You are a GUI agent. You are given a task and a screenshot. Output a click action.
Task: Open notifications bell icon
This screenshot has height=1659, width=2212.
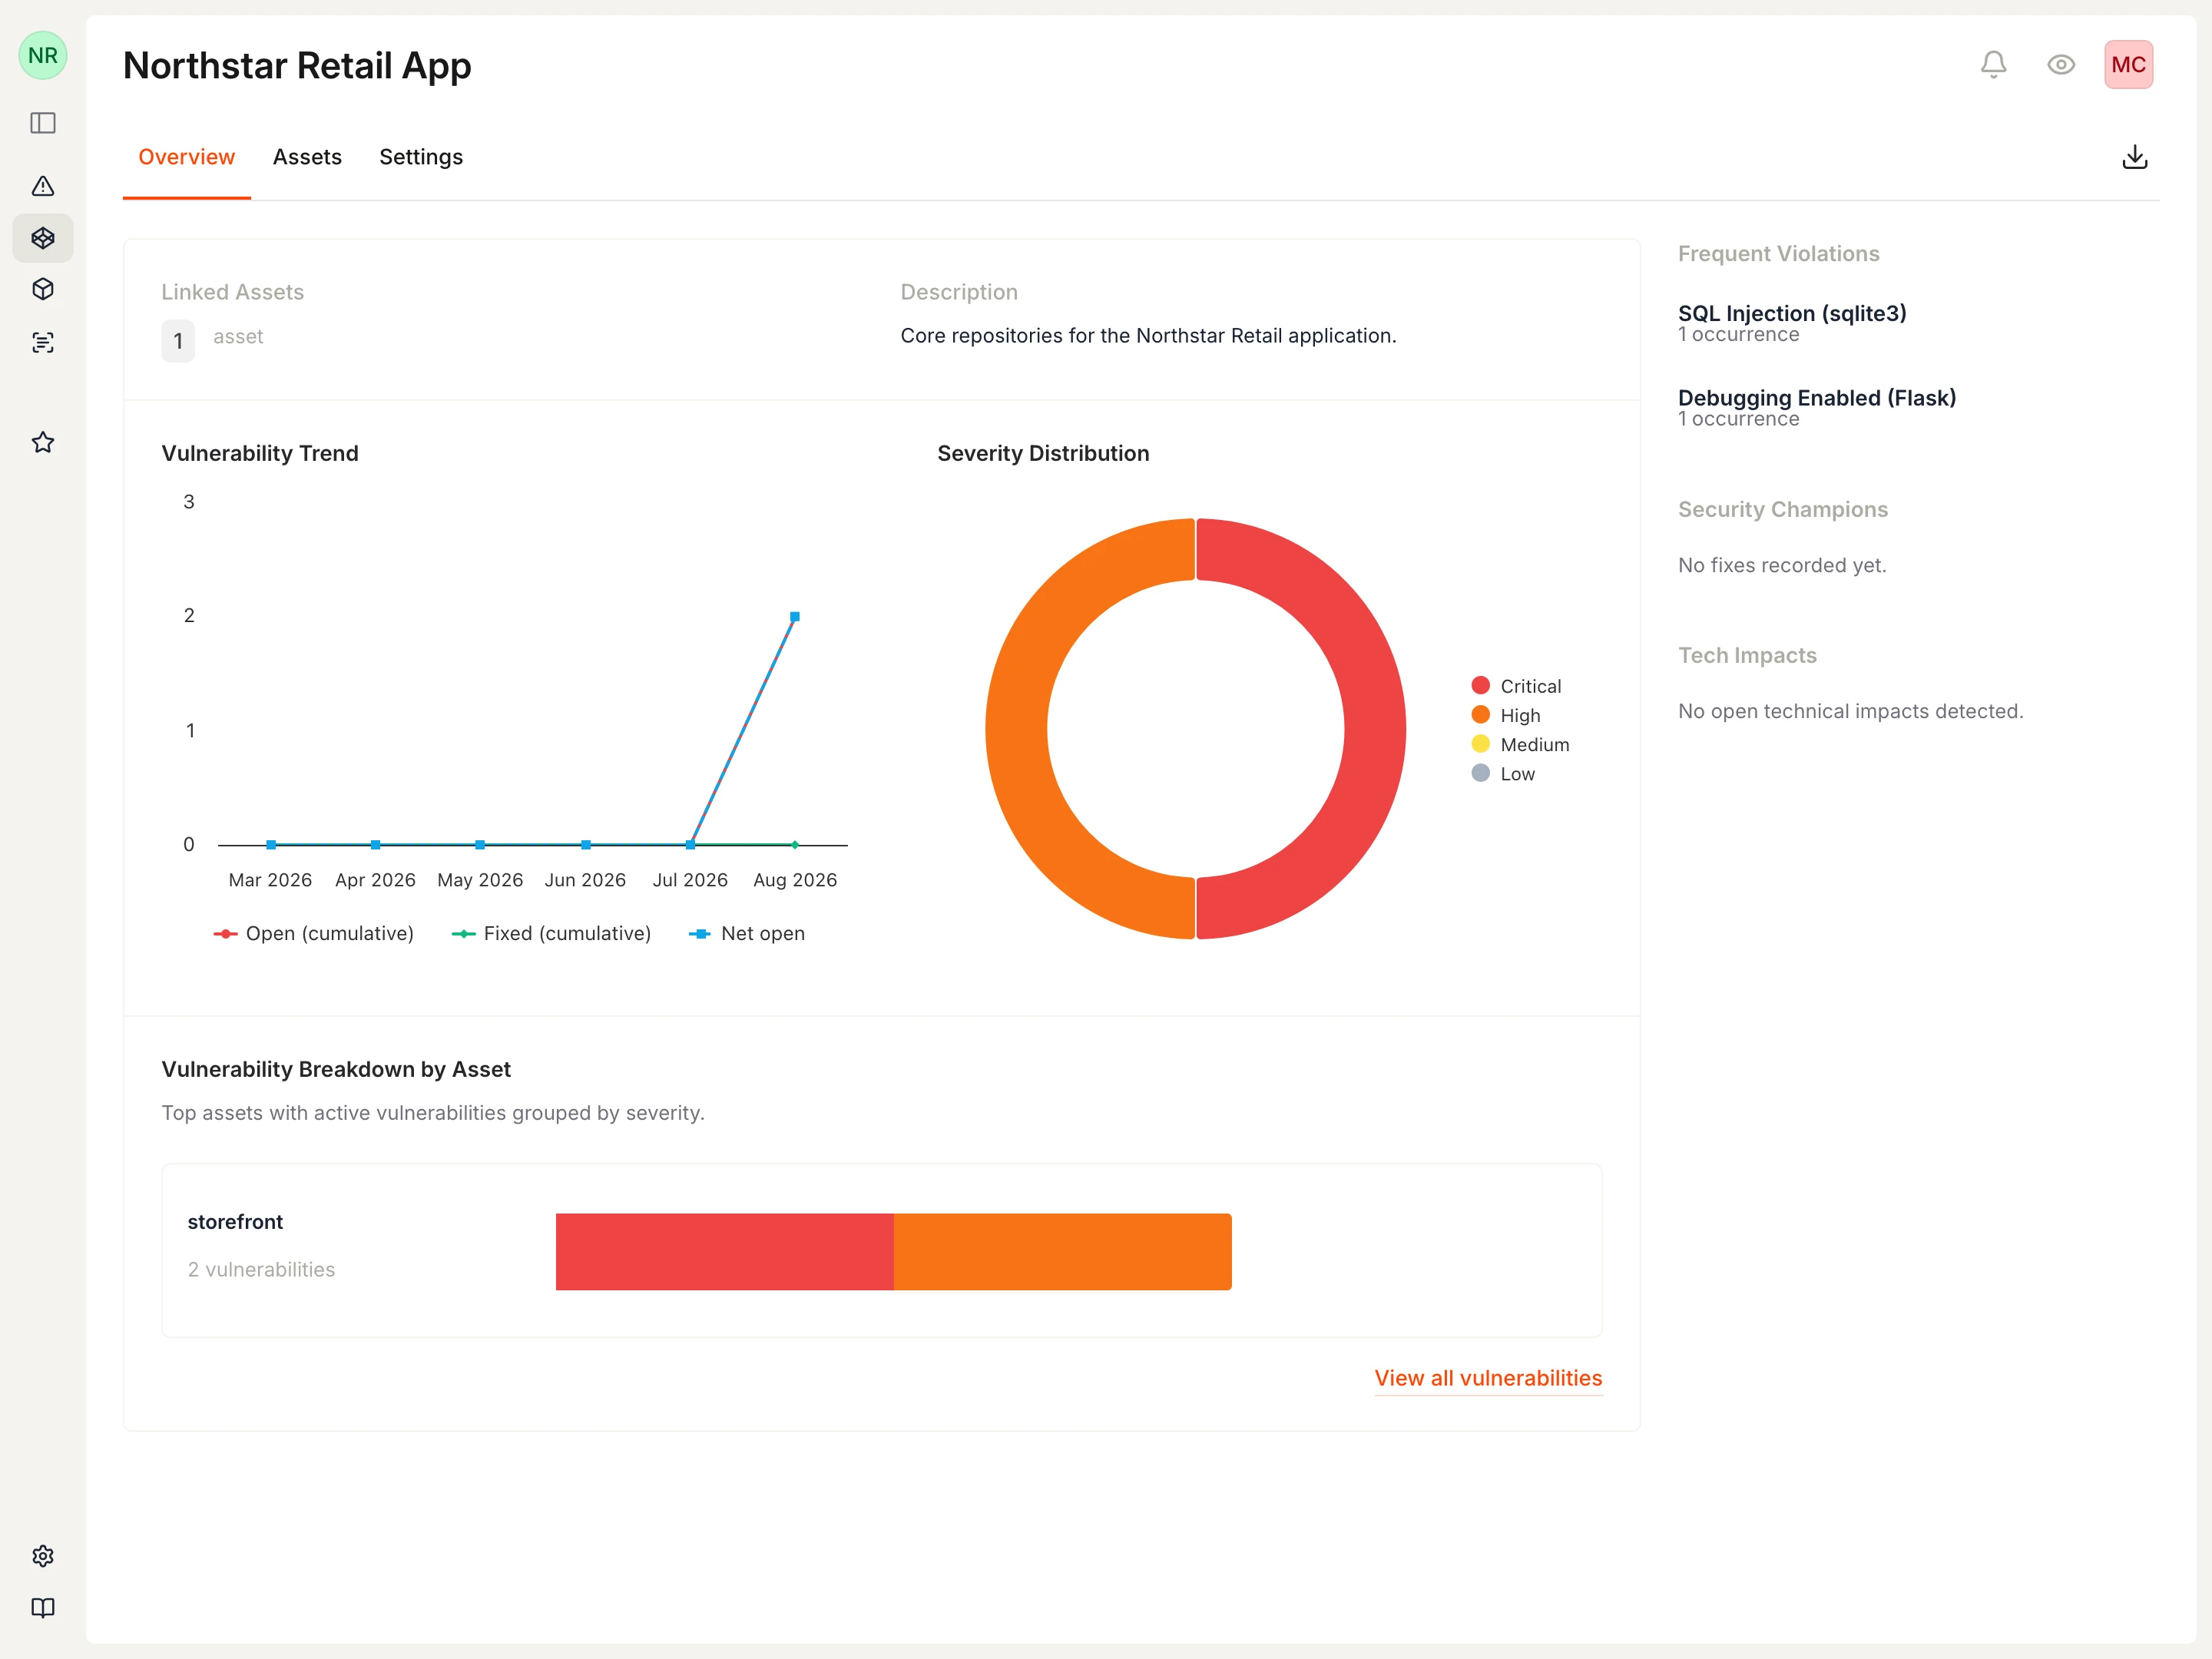pyautogui.click(x=1994, y=65)
